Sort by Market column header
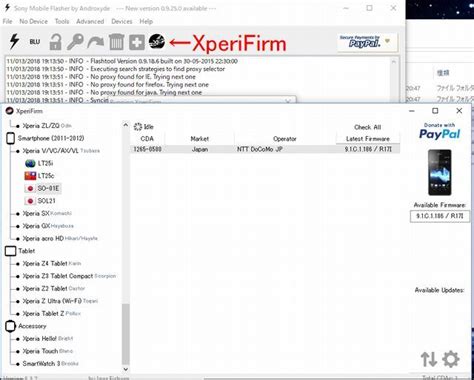 (x=200, y=139)
